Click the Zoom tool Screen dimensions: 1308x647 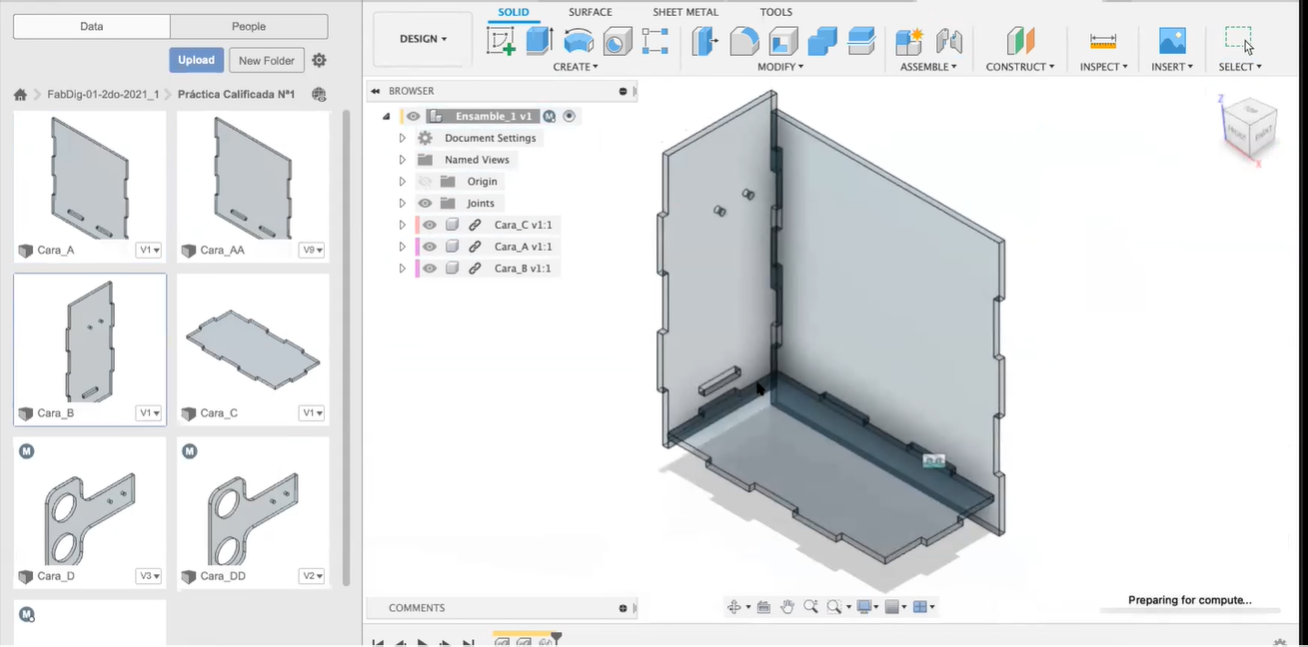coord(810,607)
